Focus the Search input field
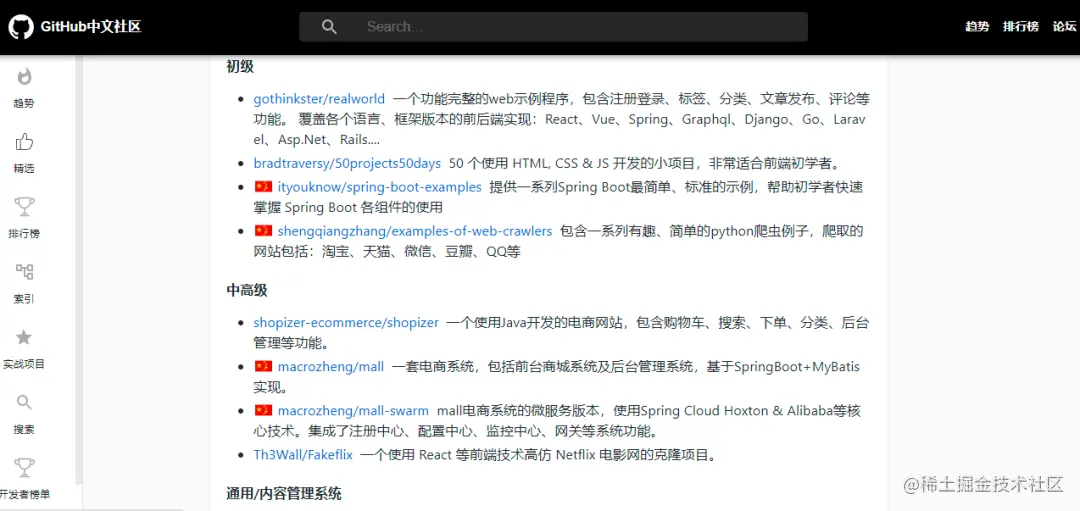This screenshot has height=511, width=1080. click(553, 27)
